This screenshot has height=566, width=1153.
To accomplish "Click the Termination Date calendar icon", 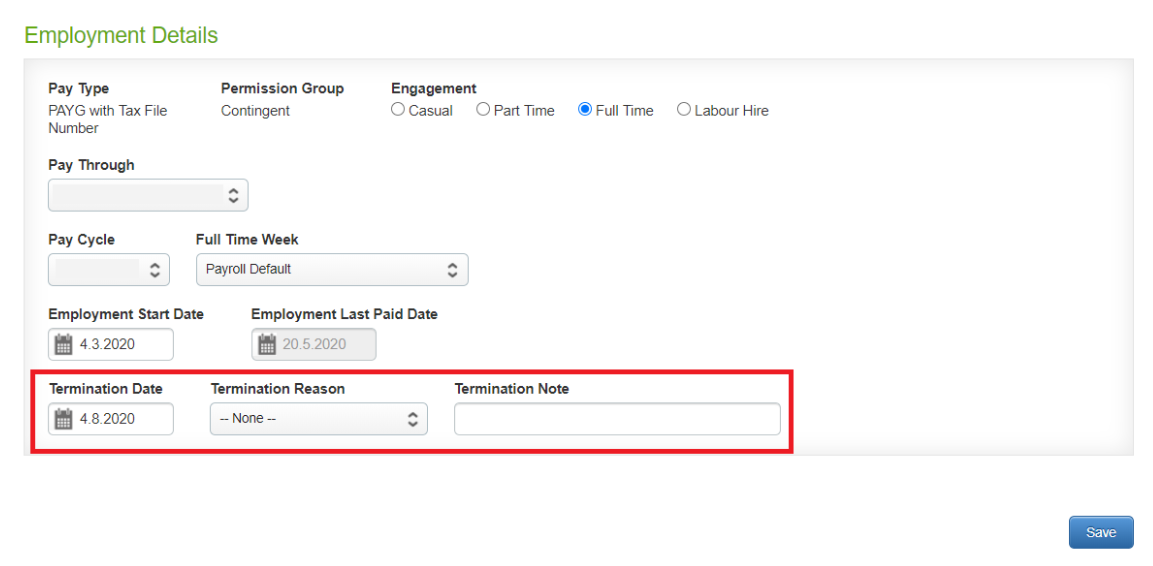I will tap(63, 419).
